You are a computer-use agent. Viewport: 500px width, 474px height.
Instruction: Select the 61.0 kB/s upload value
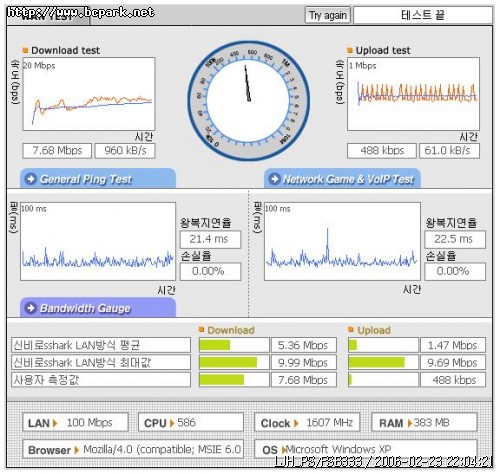click(x=449, y=151)
